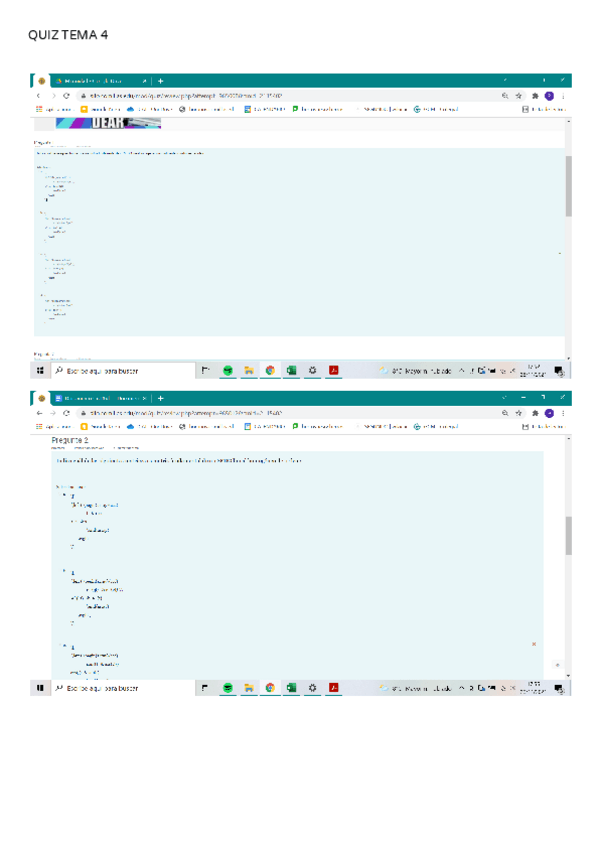Screen dimensions: 600x848
Task: Open extensions puzzle icon in the lower browser
Action: click(535, 413)
